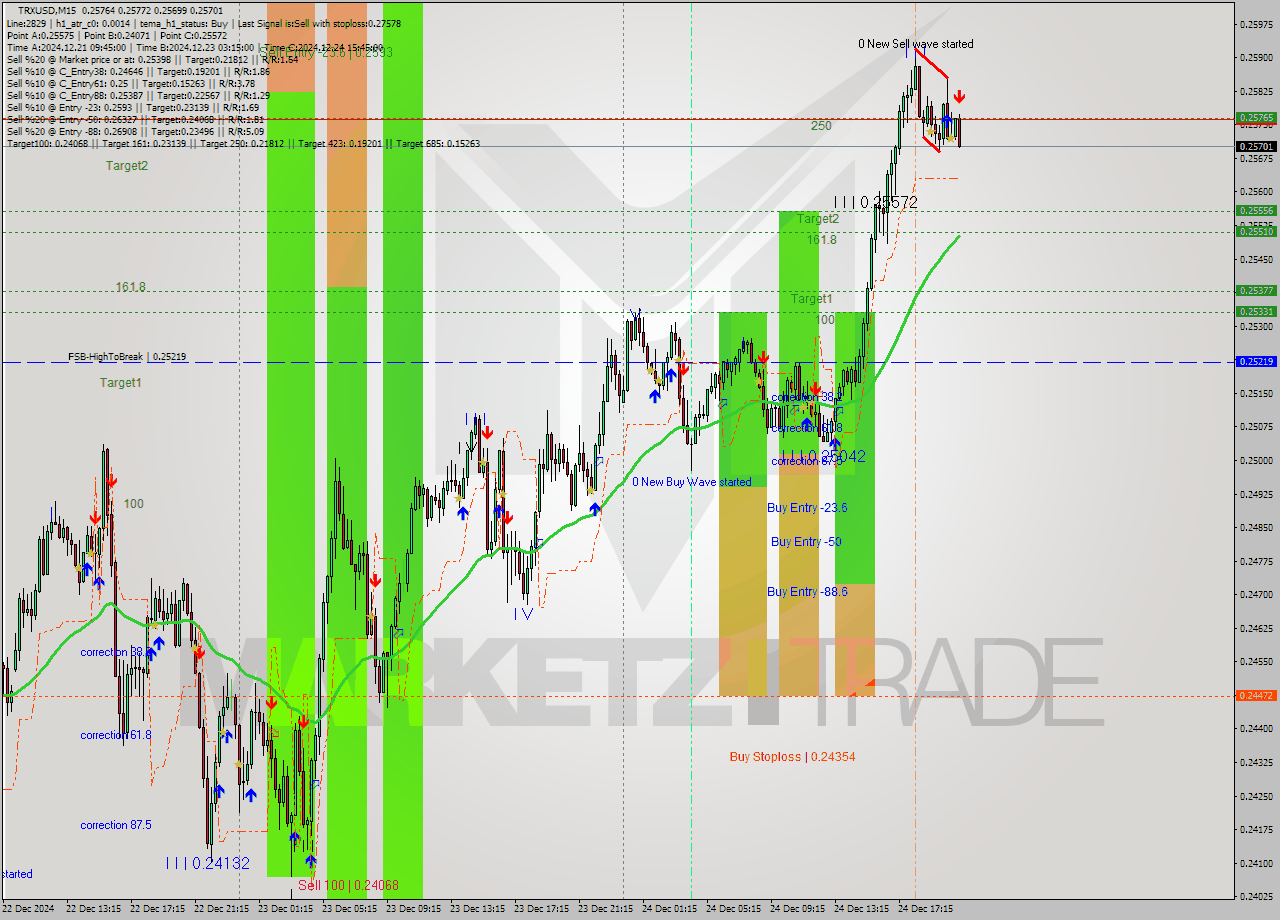Click the 0.25975 price axis tick

(x=1257, y=24)
